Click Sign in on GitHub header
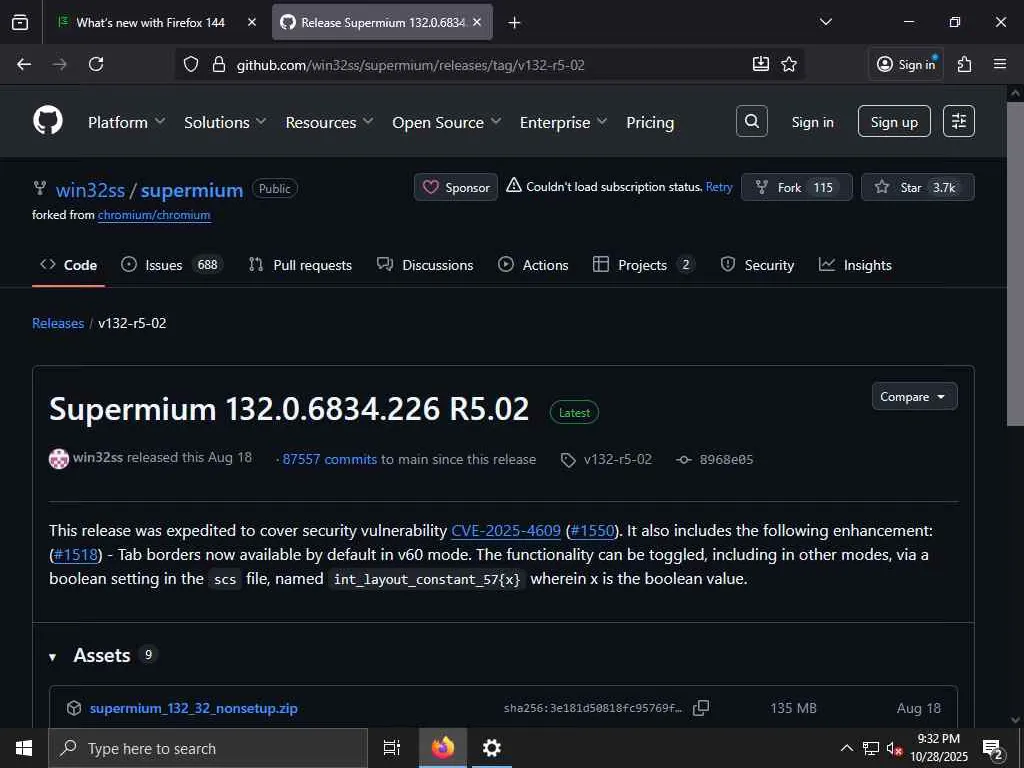Viewport: 1024px width, 768px height. pyautogui.click(x=812, y=122)
